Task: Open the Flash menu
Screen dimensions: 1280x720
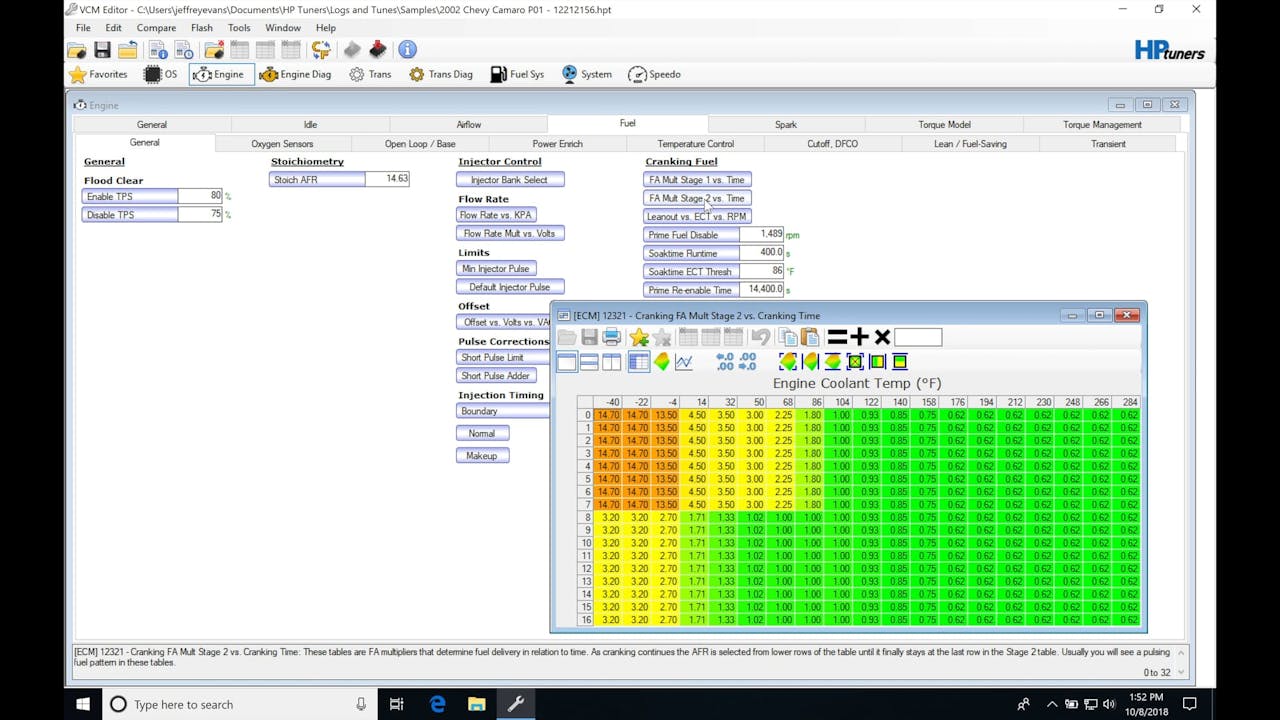Action: (201, 27)
